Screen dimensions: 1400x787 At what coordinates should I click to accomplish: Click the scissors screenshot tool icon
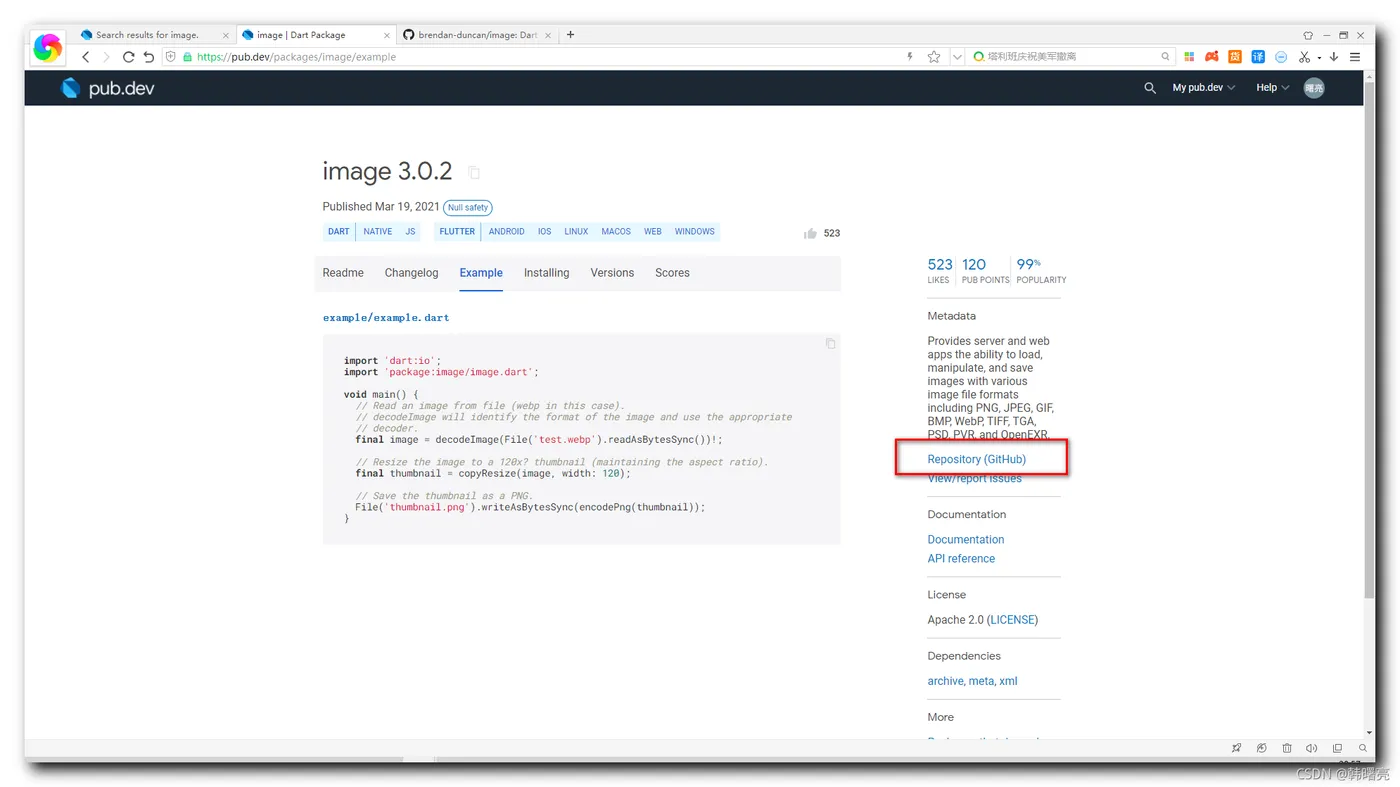[x=1304, y=57]
